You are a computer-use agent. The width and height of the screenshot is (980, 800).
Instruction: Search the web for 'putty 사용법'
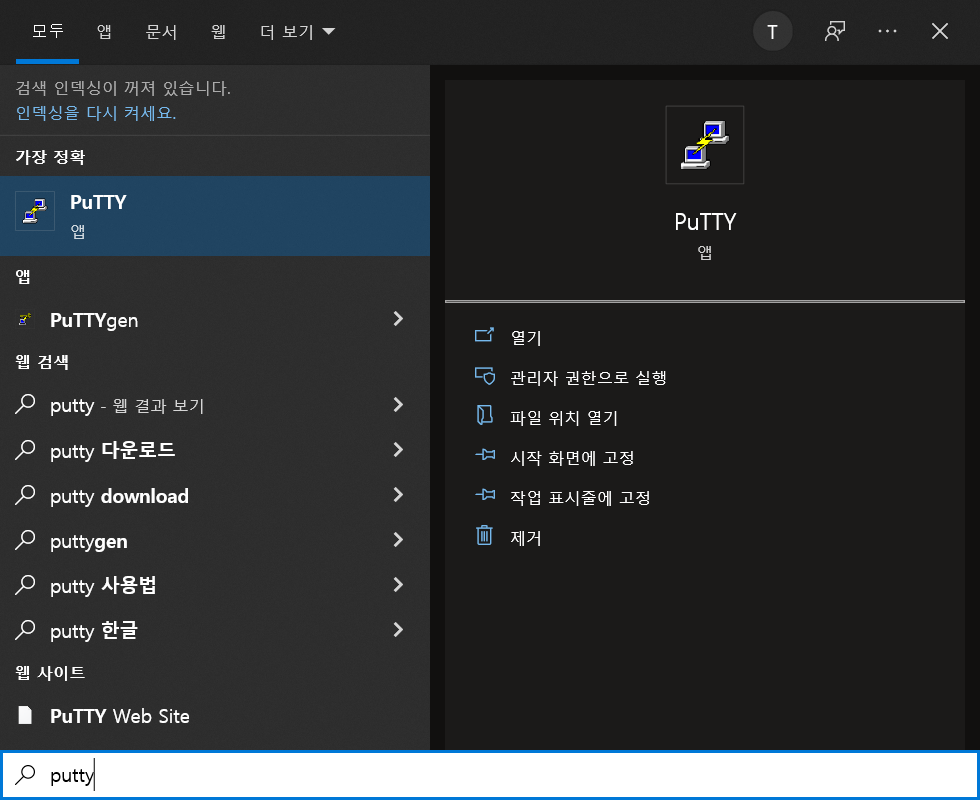pos(214,585)
